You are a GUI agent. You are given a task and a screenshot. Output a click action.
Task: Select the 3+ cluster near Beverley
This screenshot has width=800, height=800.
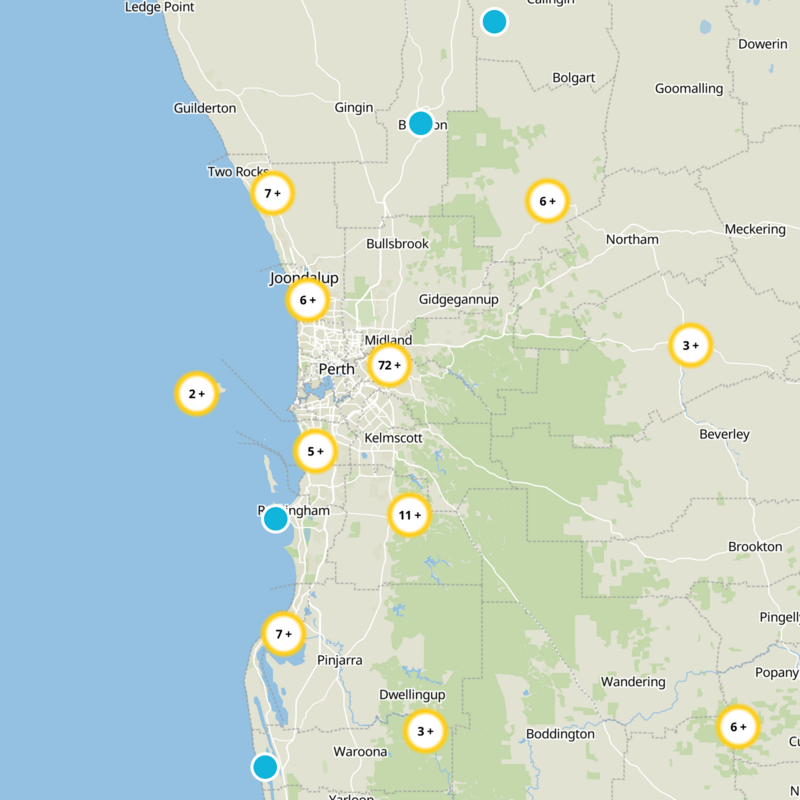tap(688, 343)
